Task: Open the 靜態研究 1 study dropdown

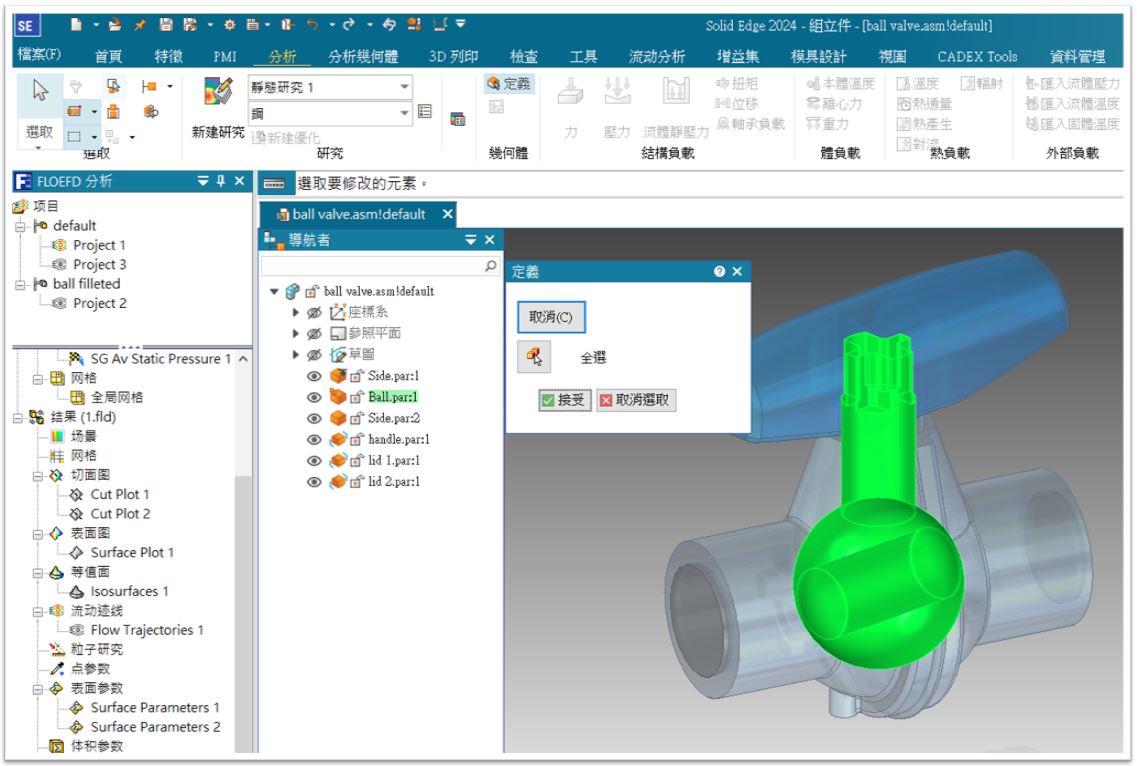Action: (x=404, y=87)
